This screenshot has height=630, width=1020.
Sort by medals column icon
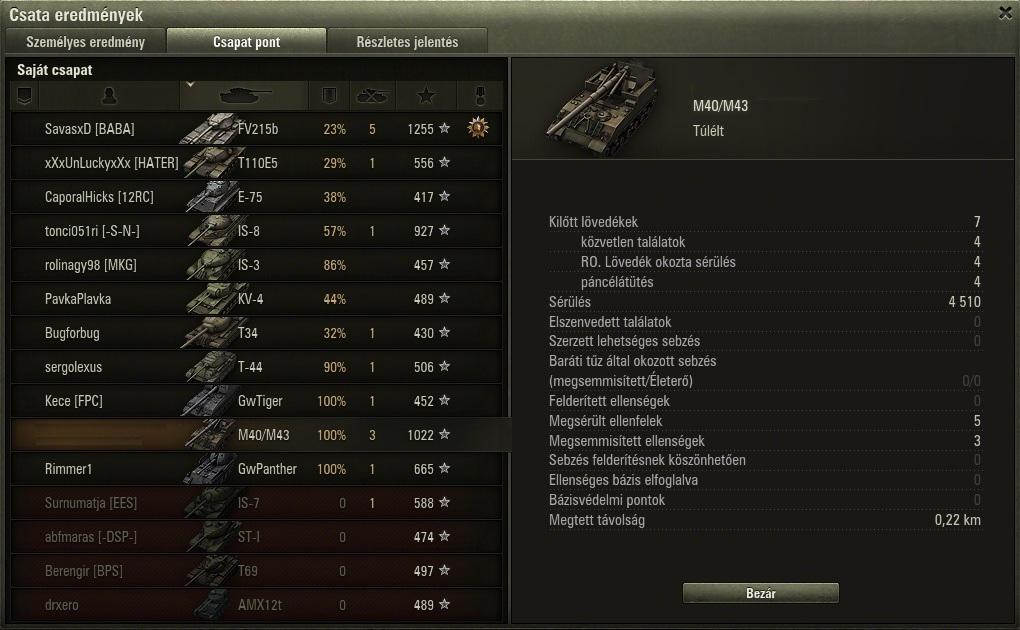coord(480,96)
